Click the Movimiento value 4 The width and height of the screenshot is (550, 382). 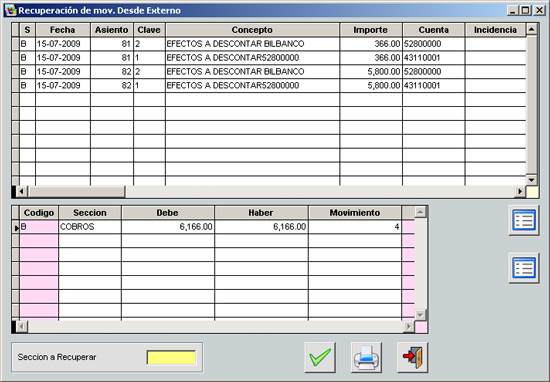click(x=355, y=227)
